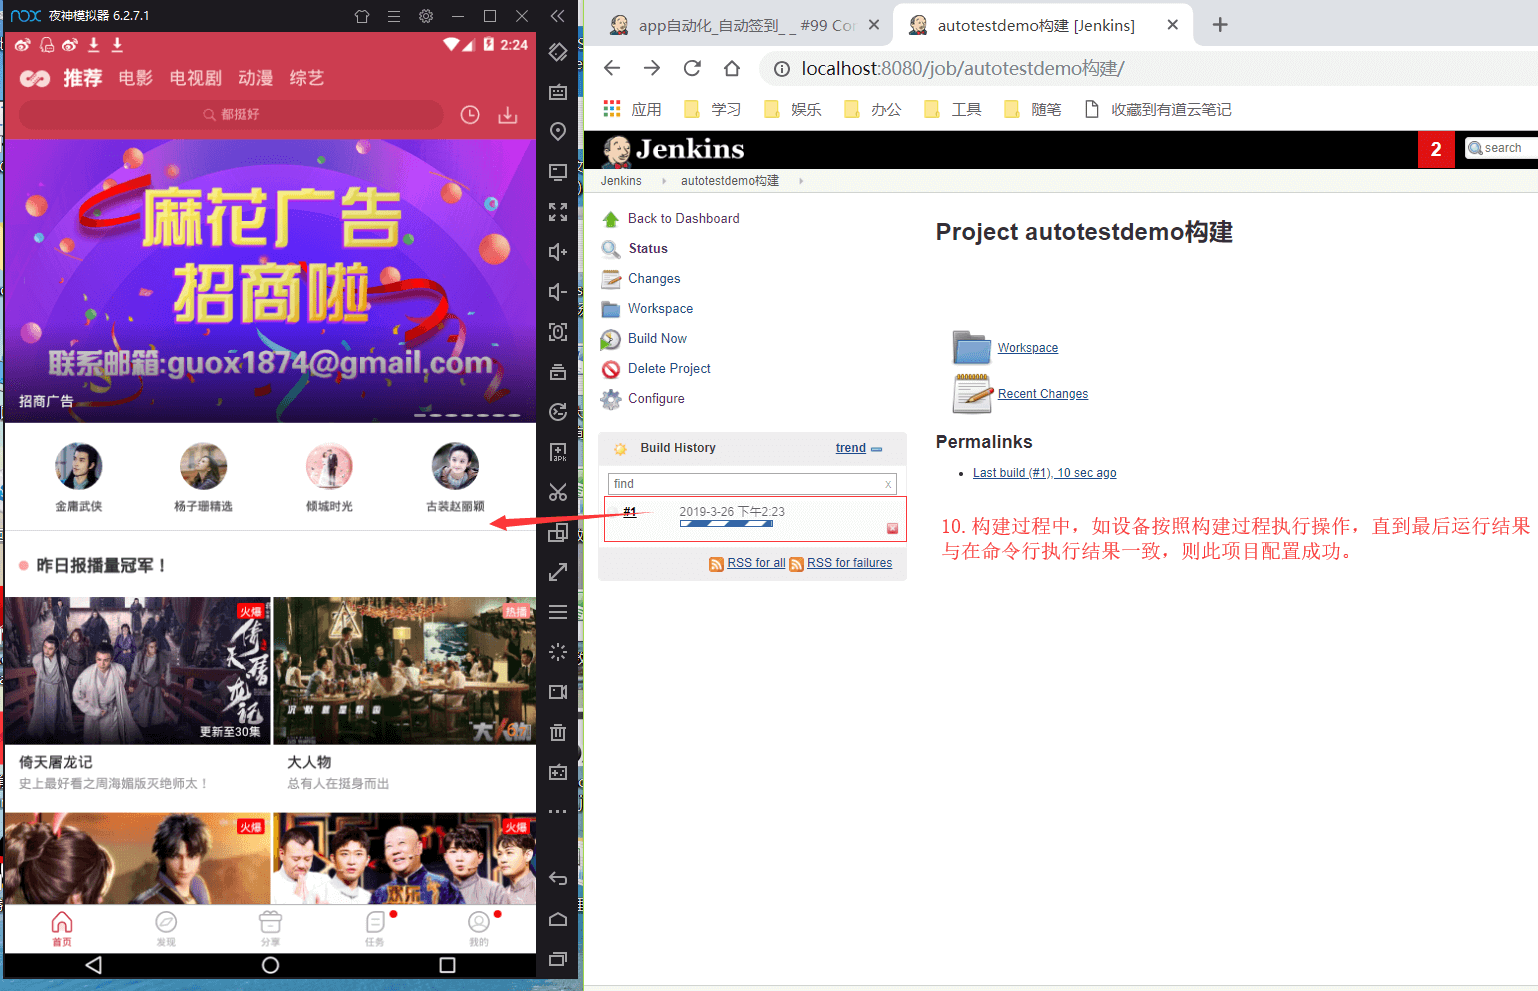Cancel build #1 with red stop icon
Image resolution: width=1538 pixels, height=991 pixels.
pyautogui.click(x=892, y=529)
